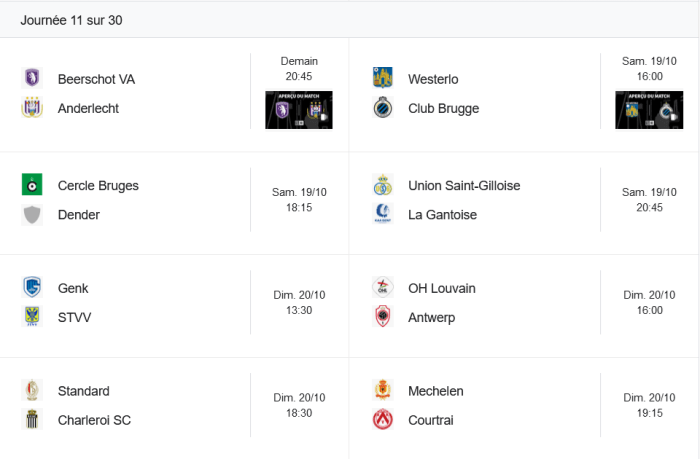
Task: Click the Journée 11 sur 30 header
Action: click(x=71, y=20)
